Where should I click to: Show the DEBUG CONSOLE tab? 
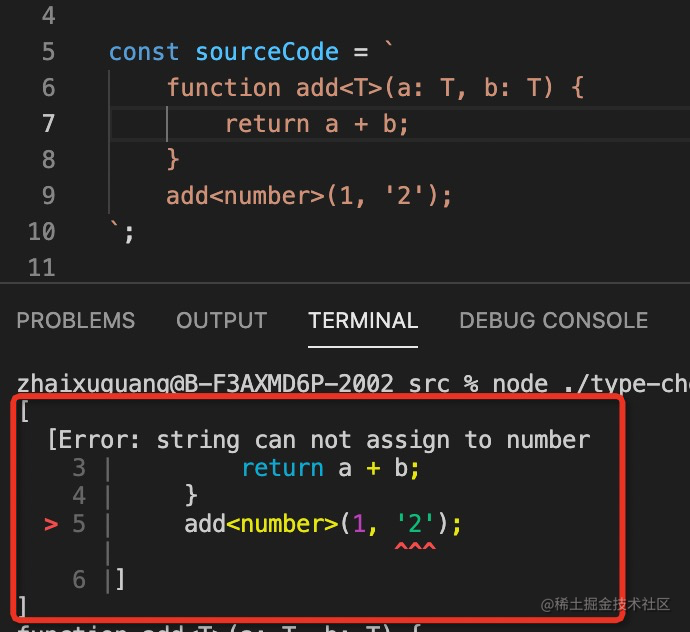pyautogui.click(x=553, y=321)
